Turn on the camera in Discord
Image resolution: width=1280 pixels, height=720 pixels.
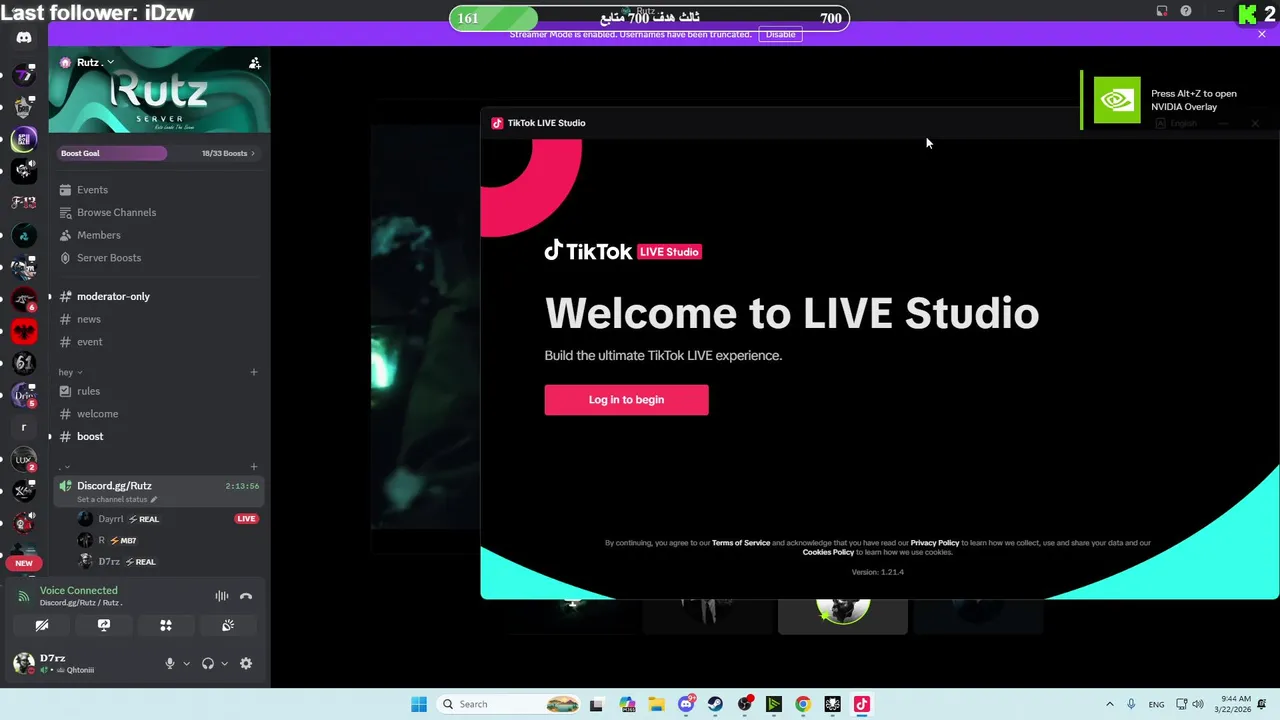click(x=42, y=626)
